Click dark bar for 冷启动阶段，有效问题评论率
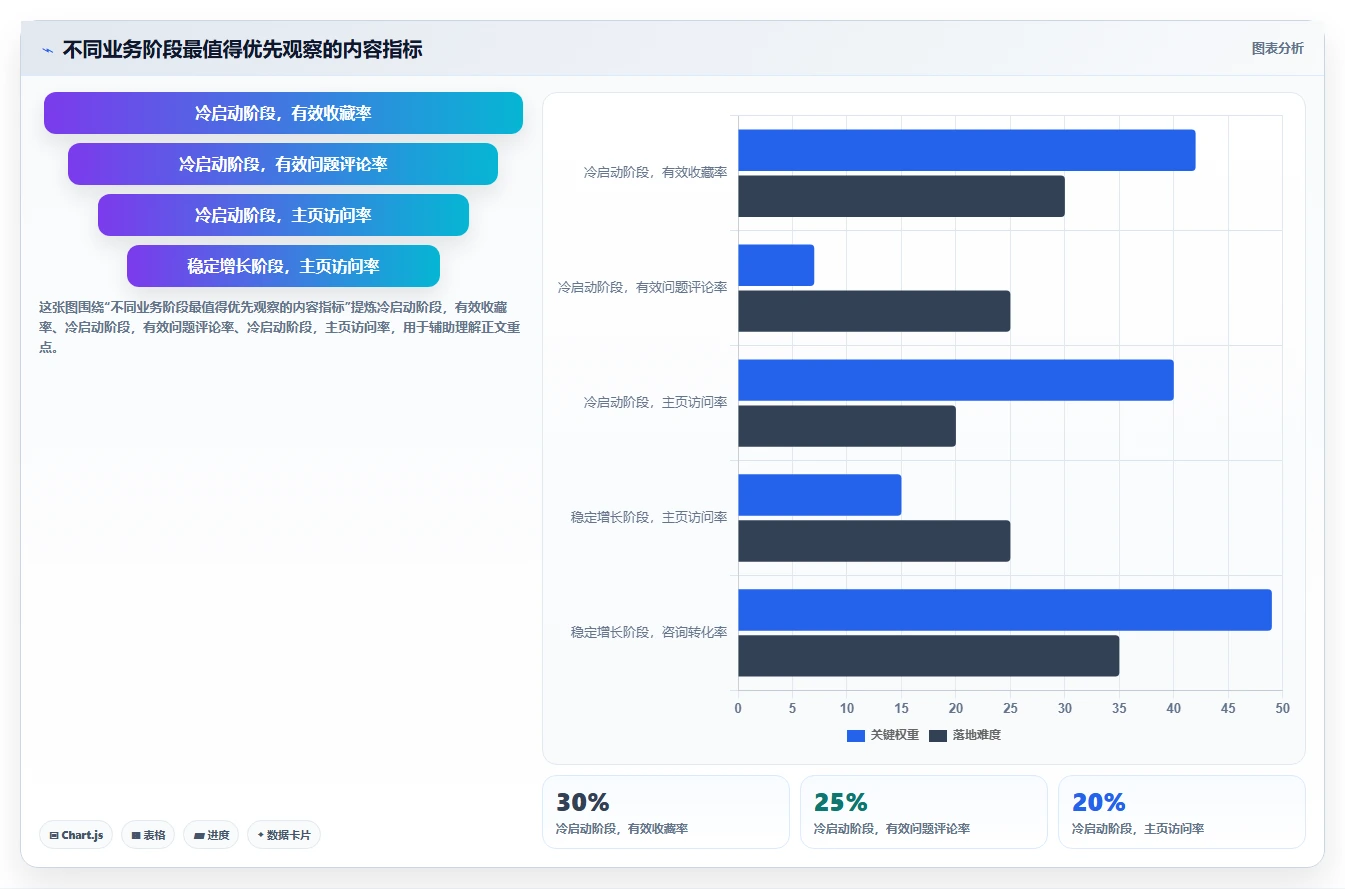This screenshot has width=1345, height=889. pyautogui.click(x=875, y=311)
